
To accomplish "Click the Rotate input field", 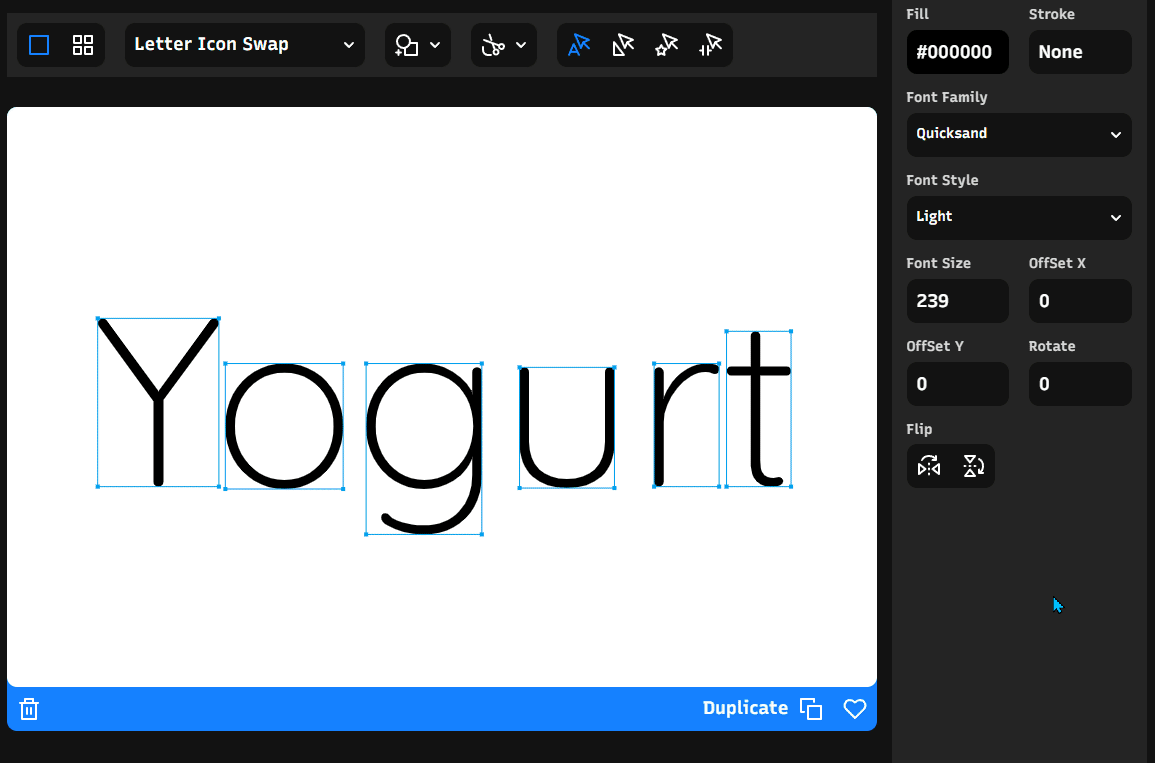I will (x=1080, y=384).
